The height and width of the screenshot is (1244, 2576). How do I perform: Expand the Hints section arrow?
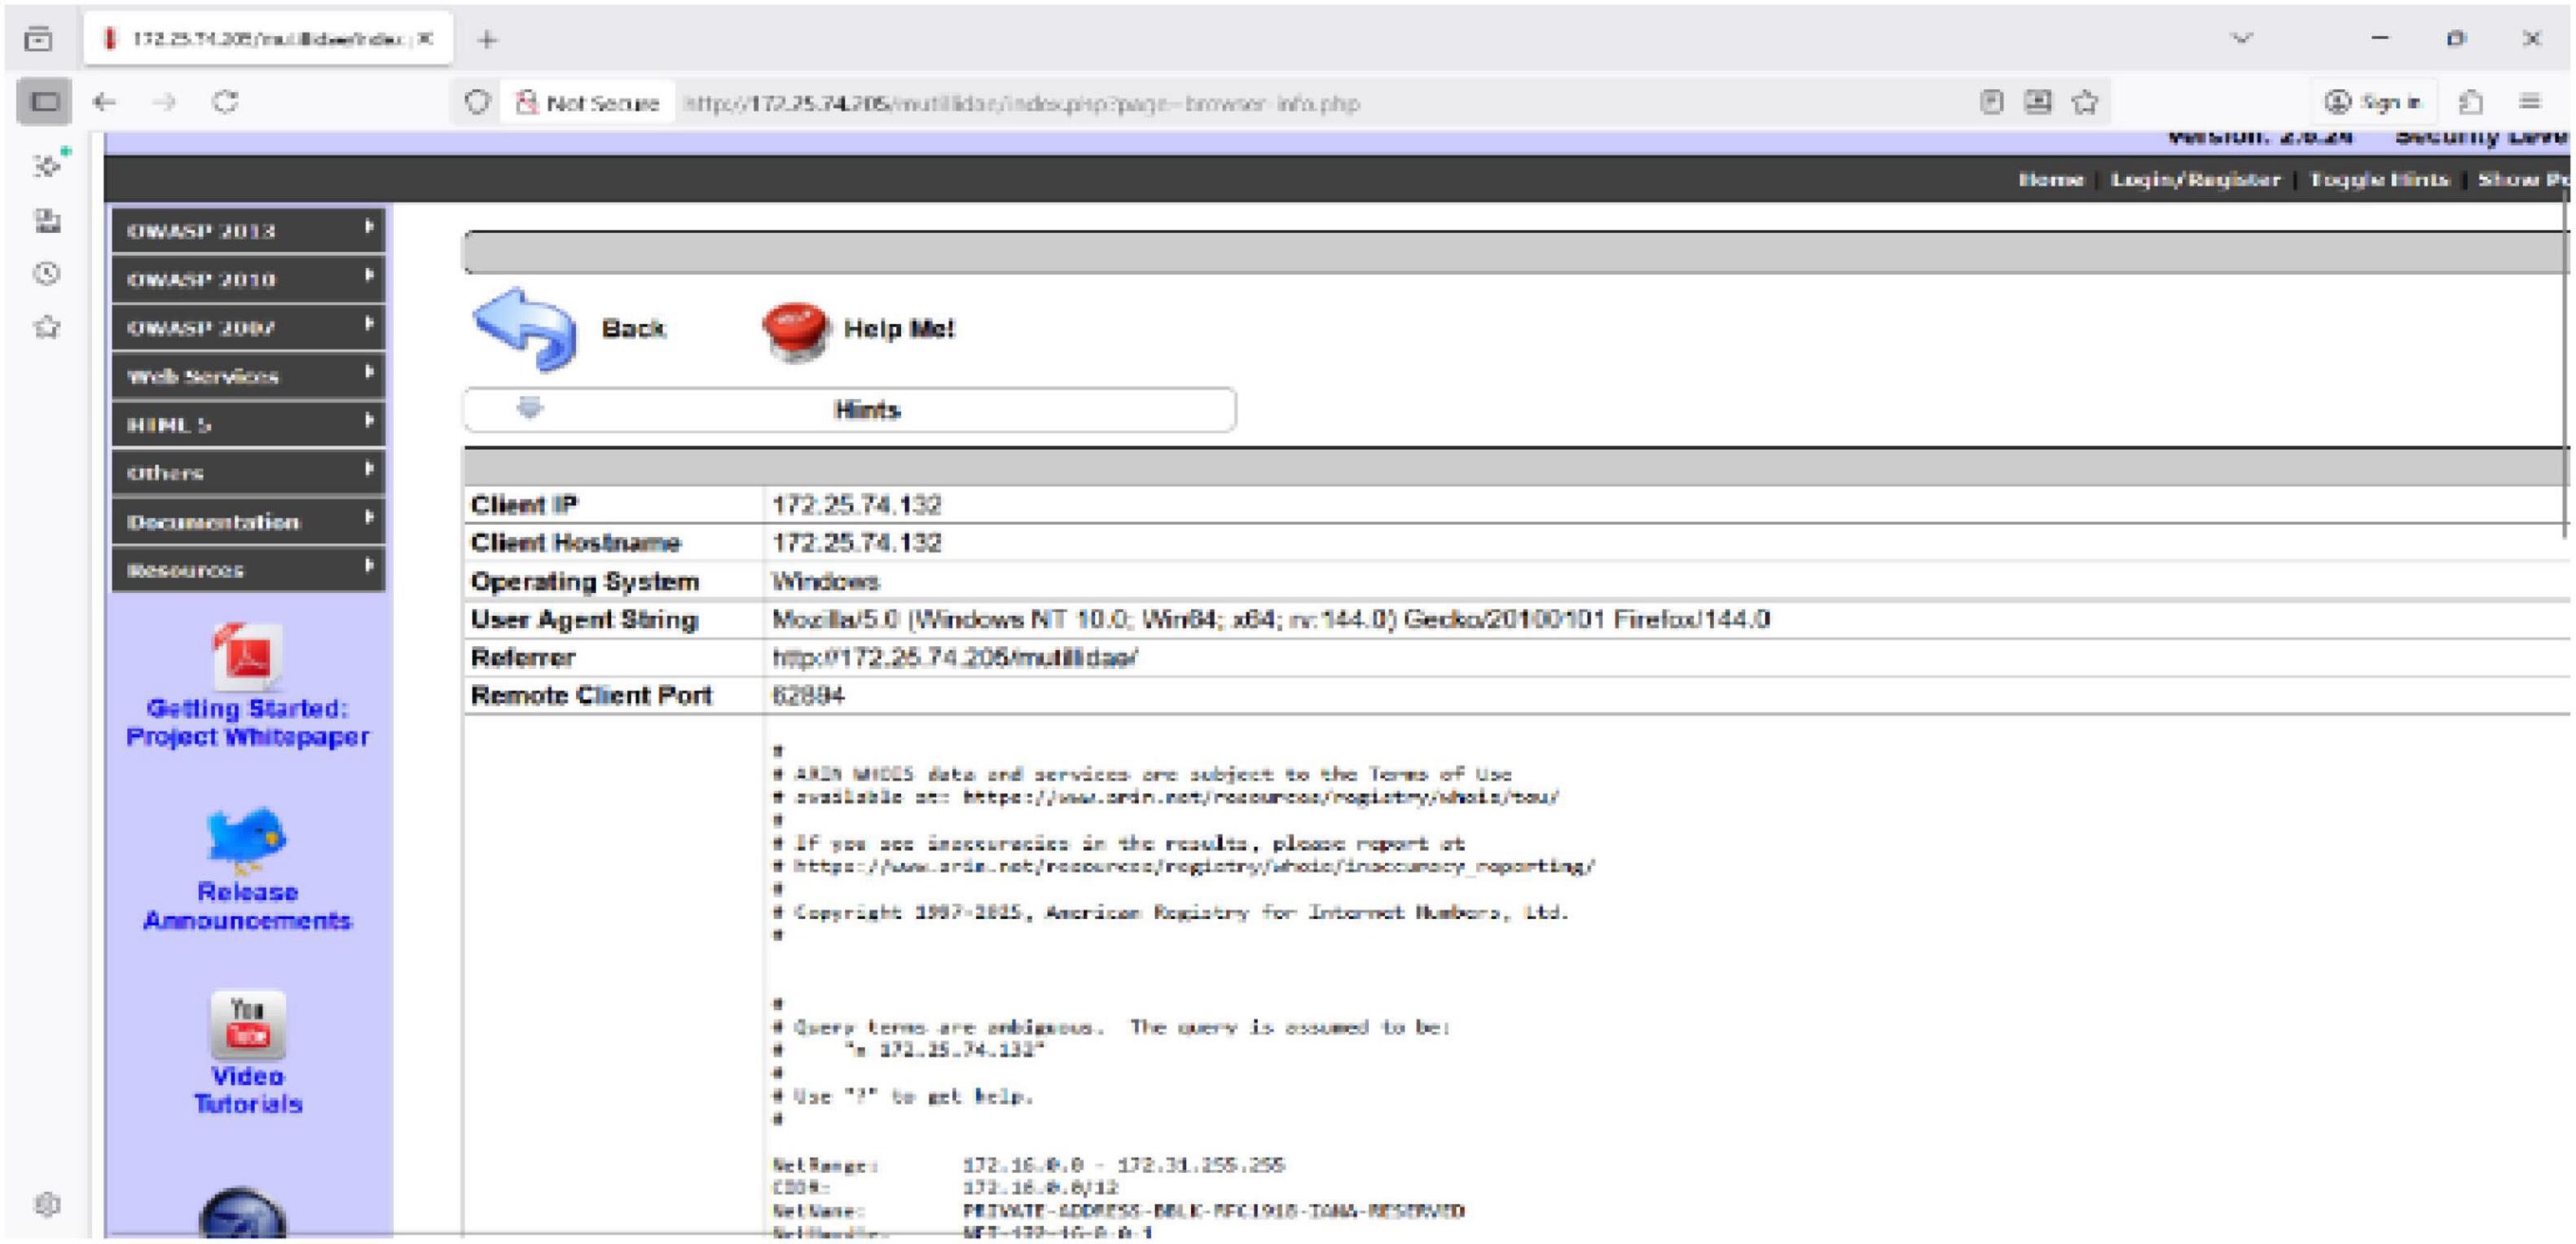point(530,408)
